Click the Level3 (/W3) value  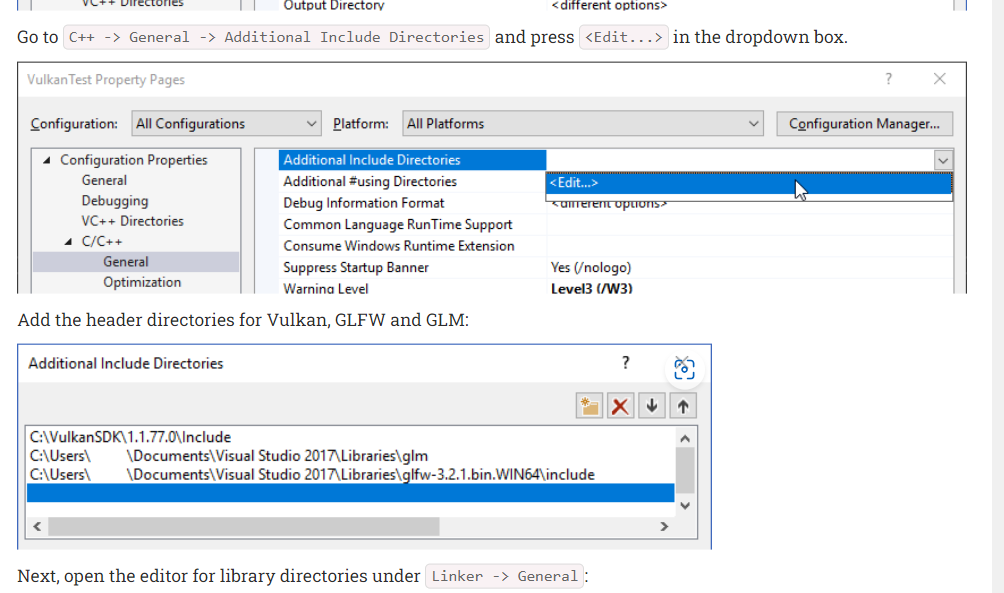tap(592, 288)
